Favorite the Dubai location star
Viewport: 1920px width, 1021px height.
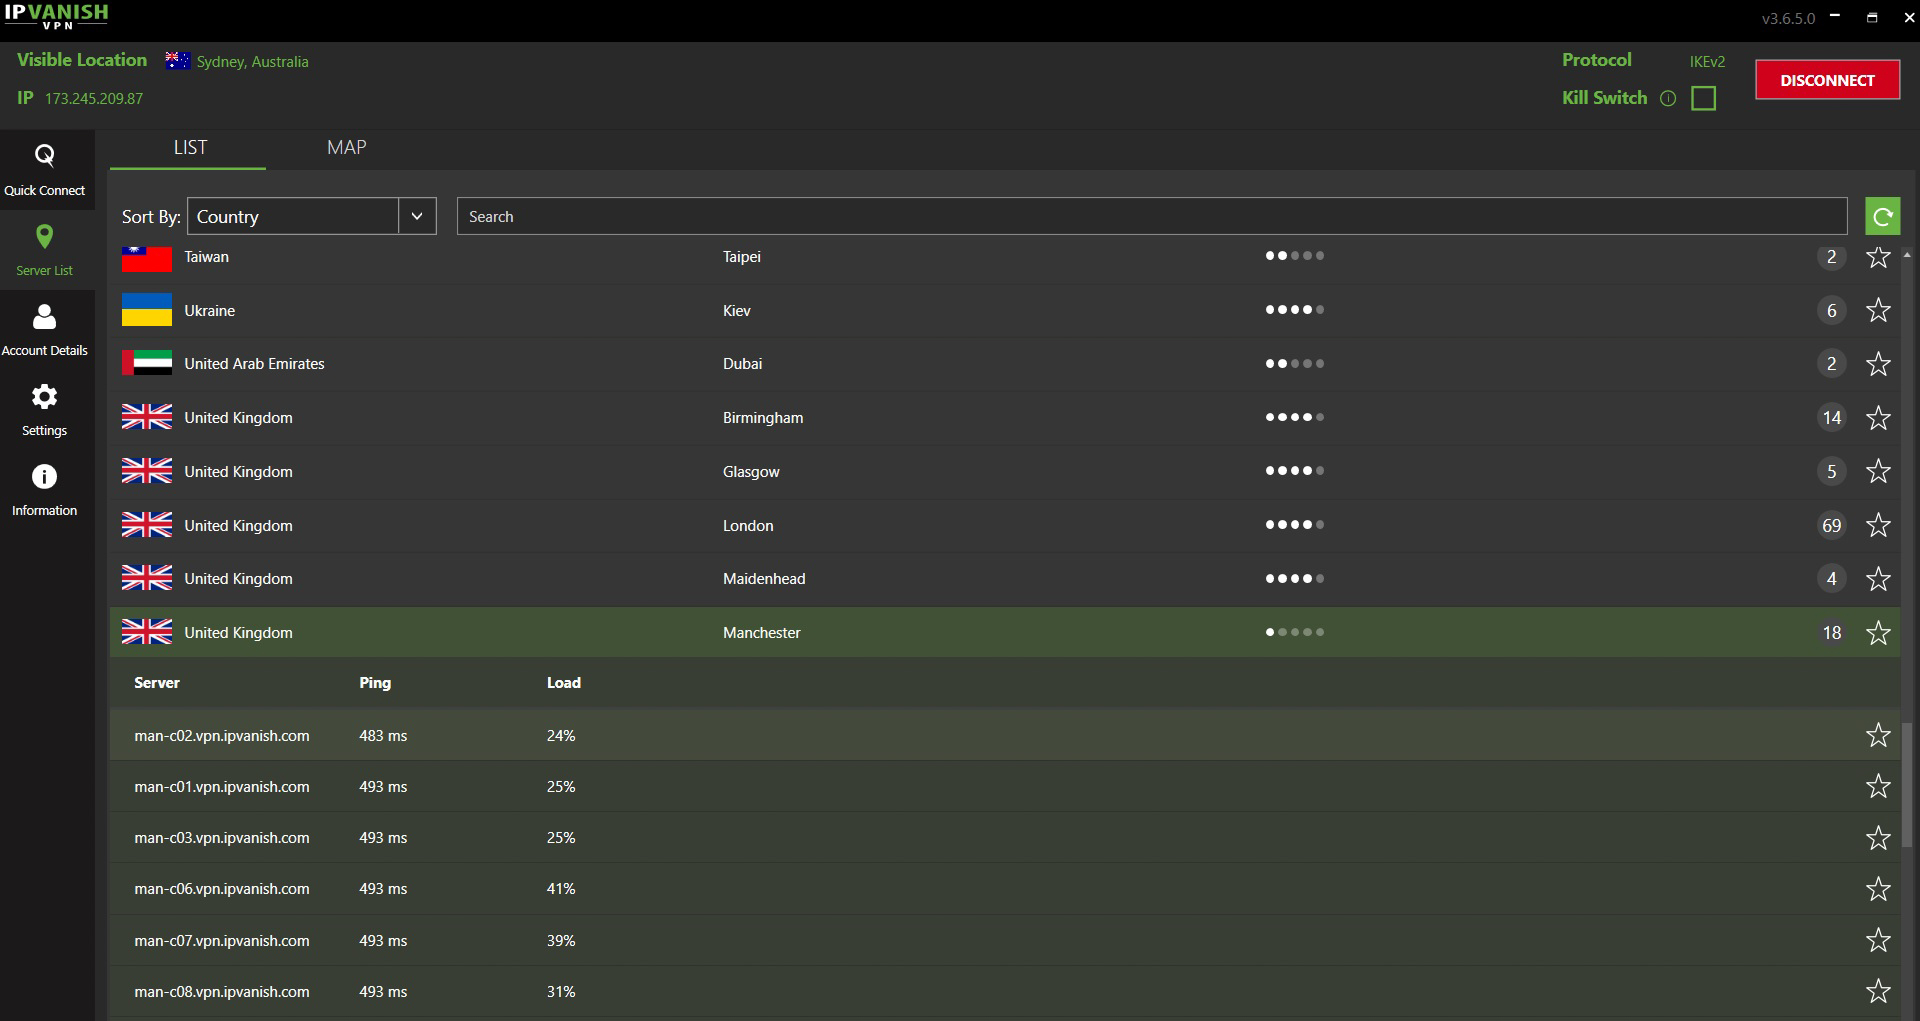click(x=1878, y=364)
